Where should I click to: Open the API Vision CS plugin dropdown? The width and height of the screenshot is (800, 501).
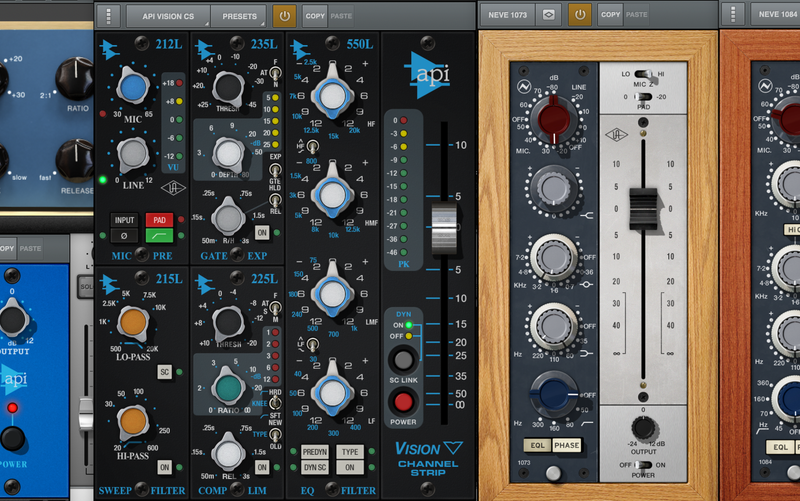168,16
